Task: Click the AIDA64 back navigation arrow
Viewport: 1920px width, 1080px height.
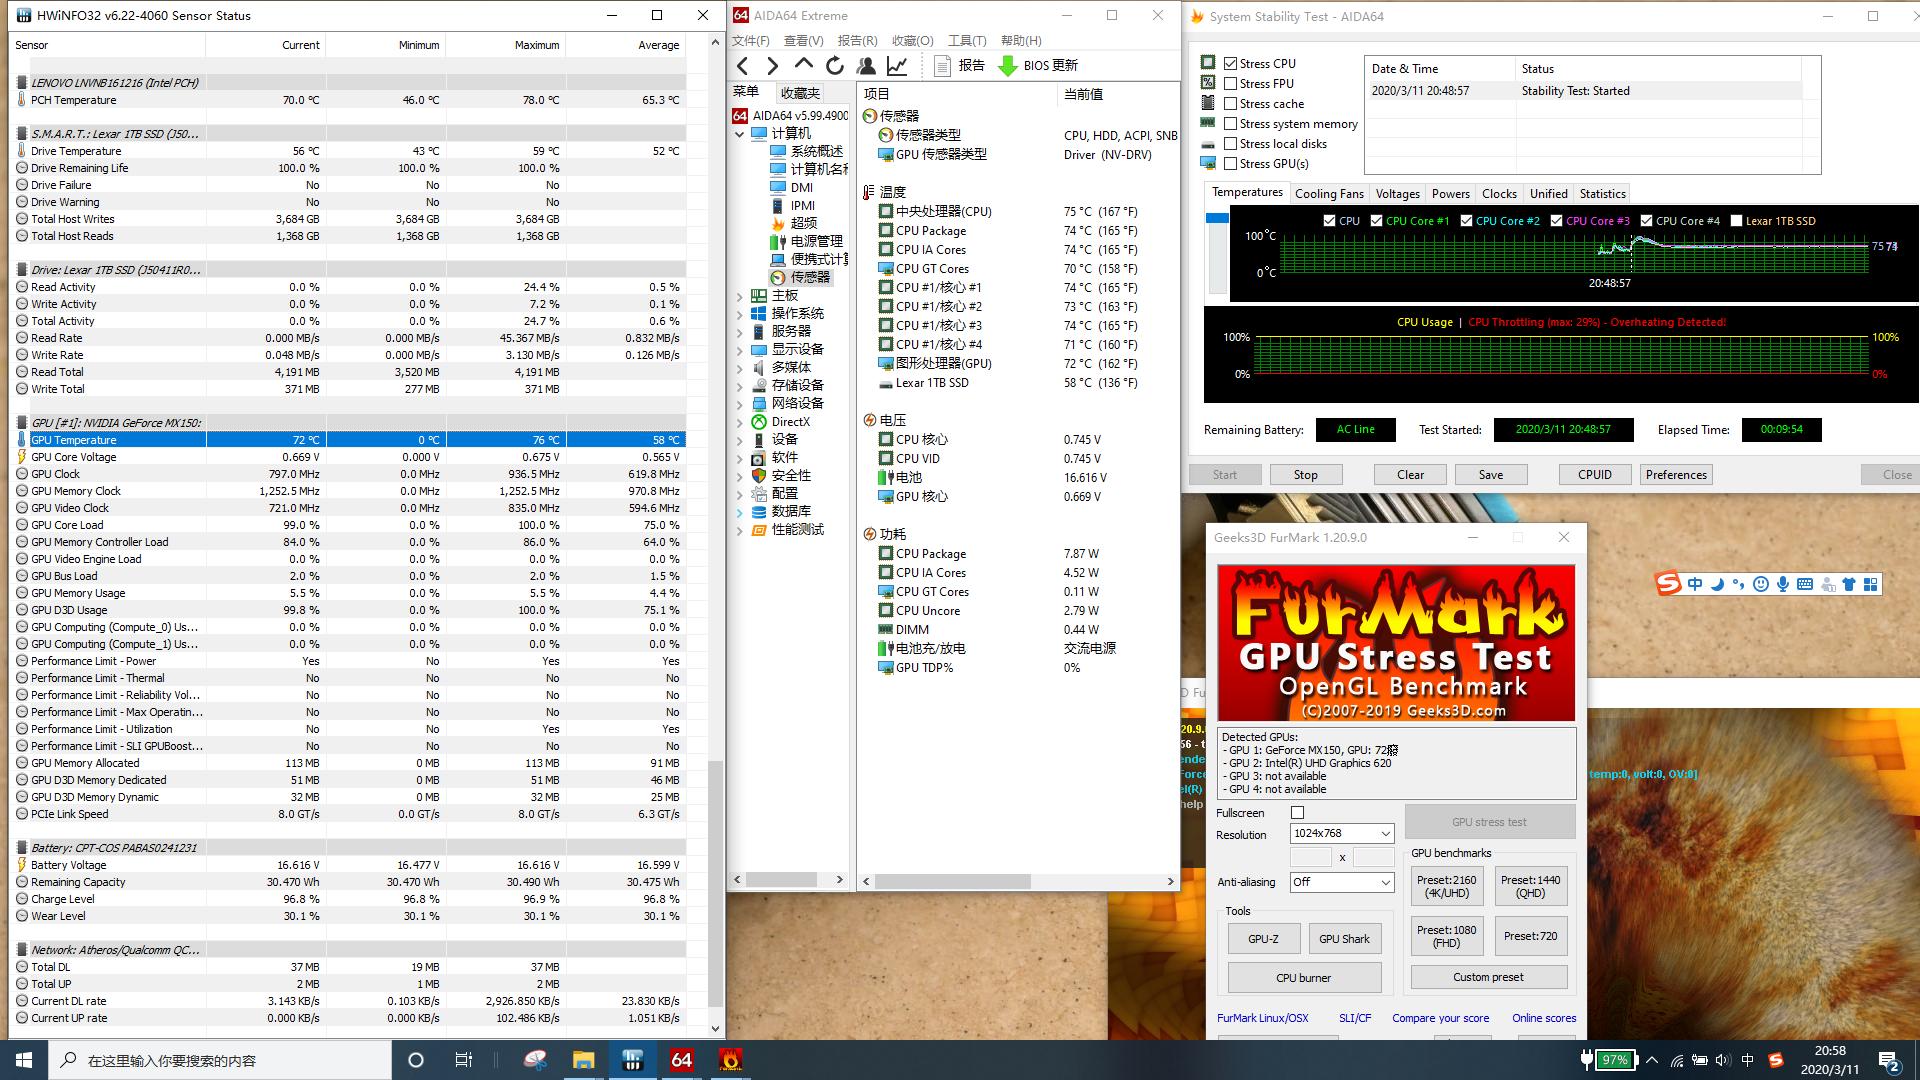Action: coord(743,66)
